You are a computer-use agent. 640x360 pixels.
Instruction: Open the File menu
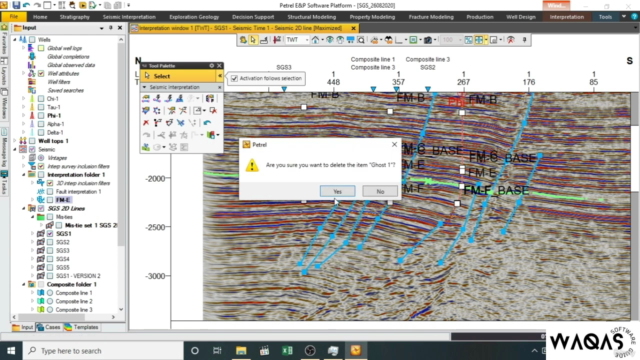tap(14, 17)
